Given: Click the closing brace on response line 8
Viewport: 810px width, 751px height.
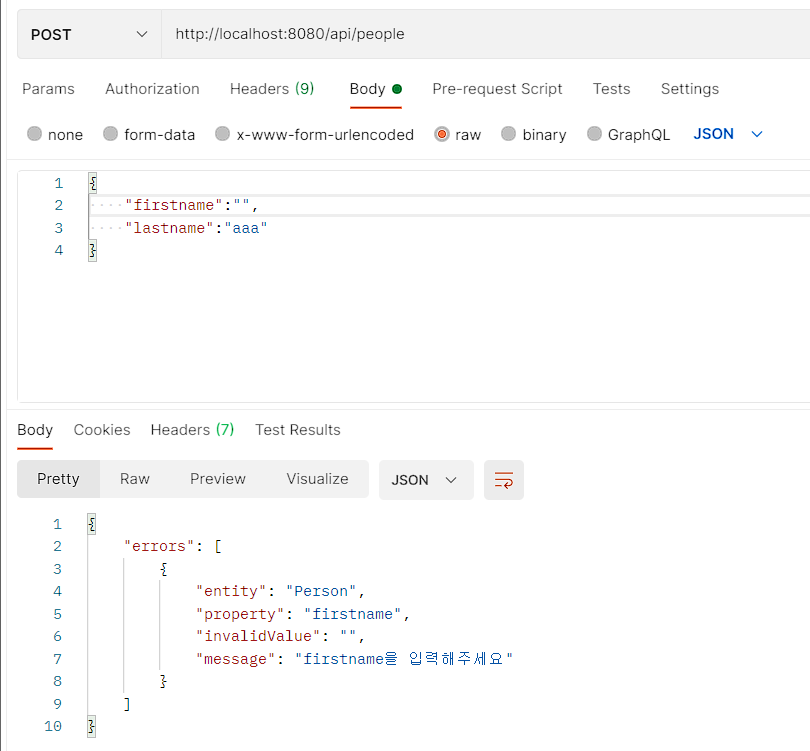Looking at the screenshot, I should tap(163, 681).
